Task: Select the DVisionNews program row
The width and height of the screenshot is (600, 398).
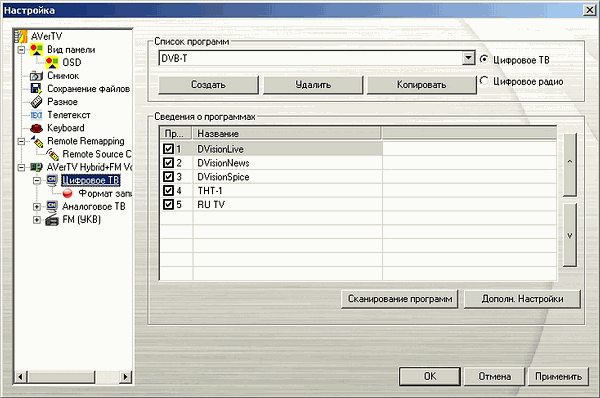Action: click(358, 163)
